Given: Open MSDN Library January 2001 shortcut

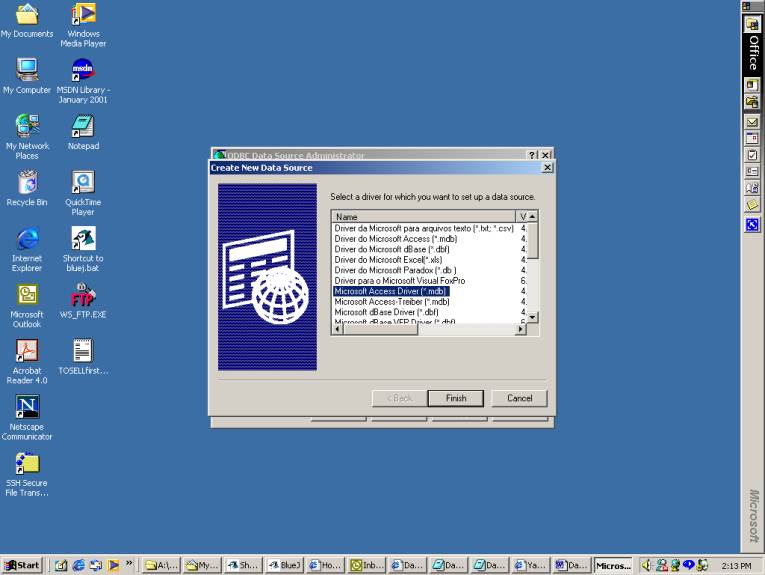Looking at the screenshot, I should 83,80.
